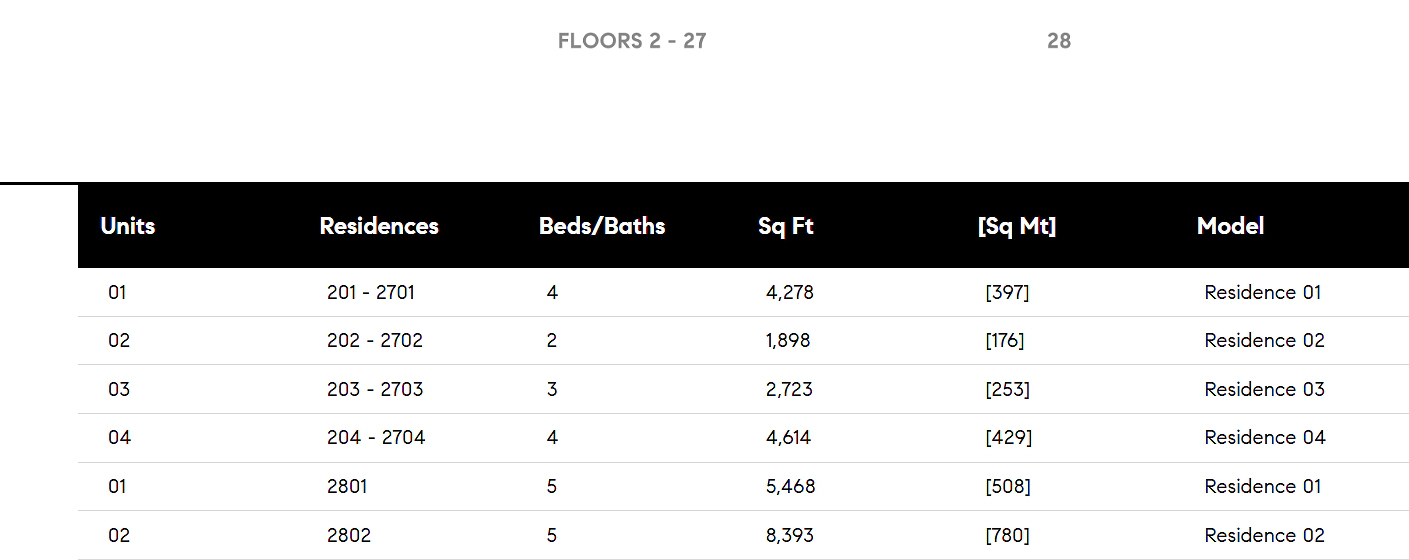This screenshot has width=1409, height=560.
Task: Click the 8,393 square feet value
Action: tap(790, 535)
